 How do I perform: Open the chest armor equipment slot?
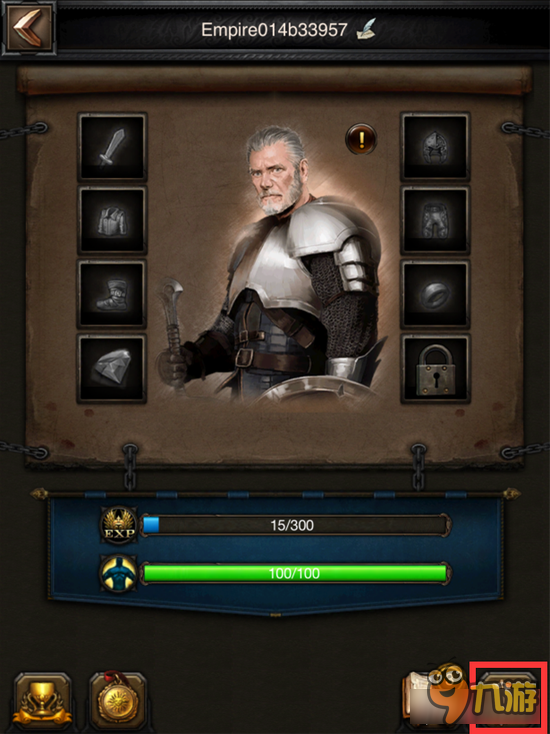(112, 220)
